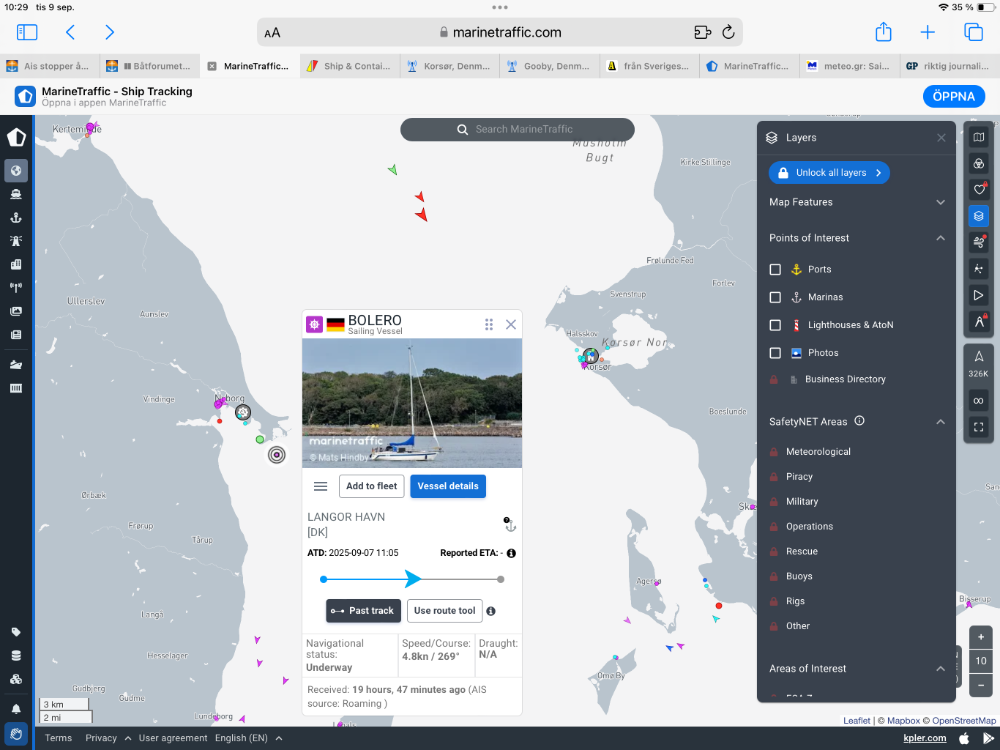This screenshot has height=750, width=1000.
Task: Click the Search MarineTraffic field
Action: coord(517,129)
